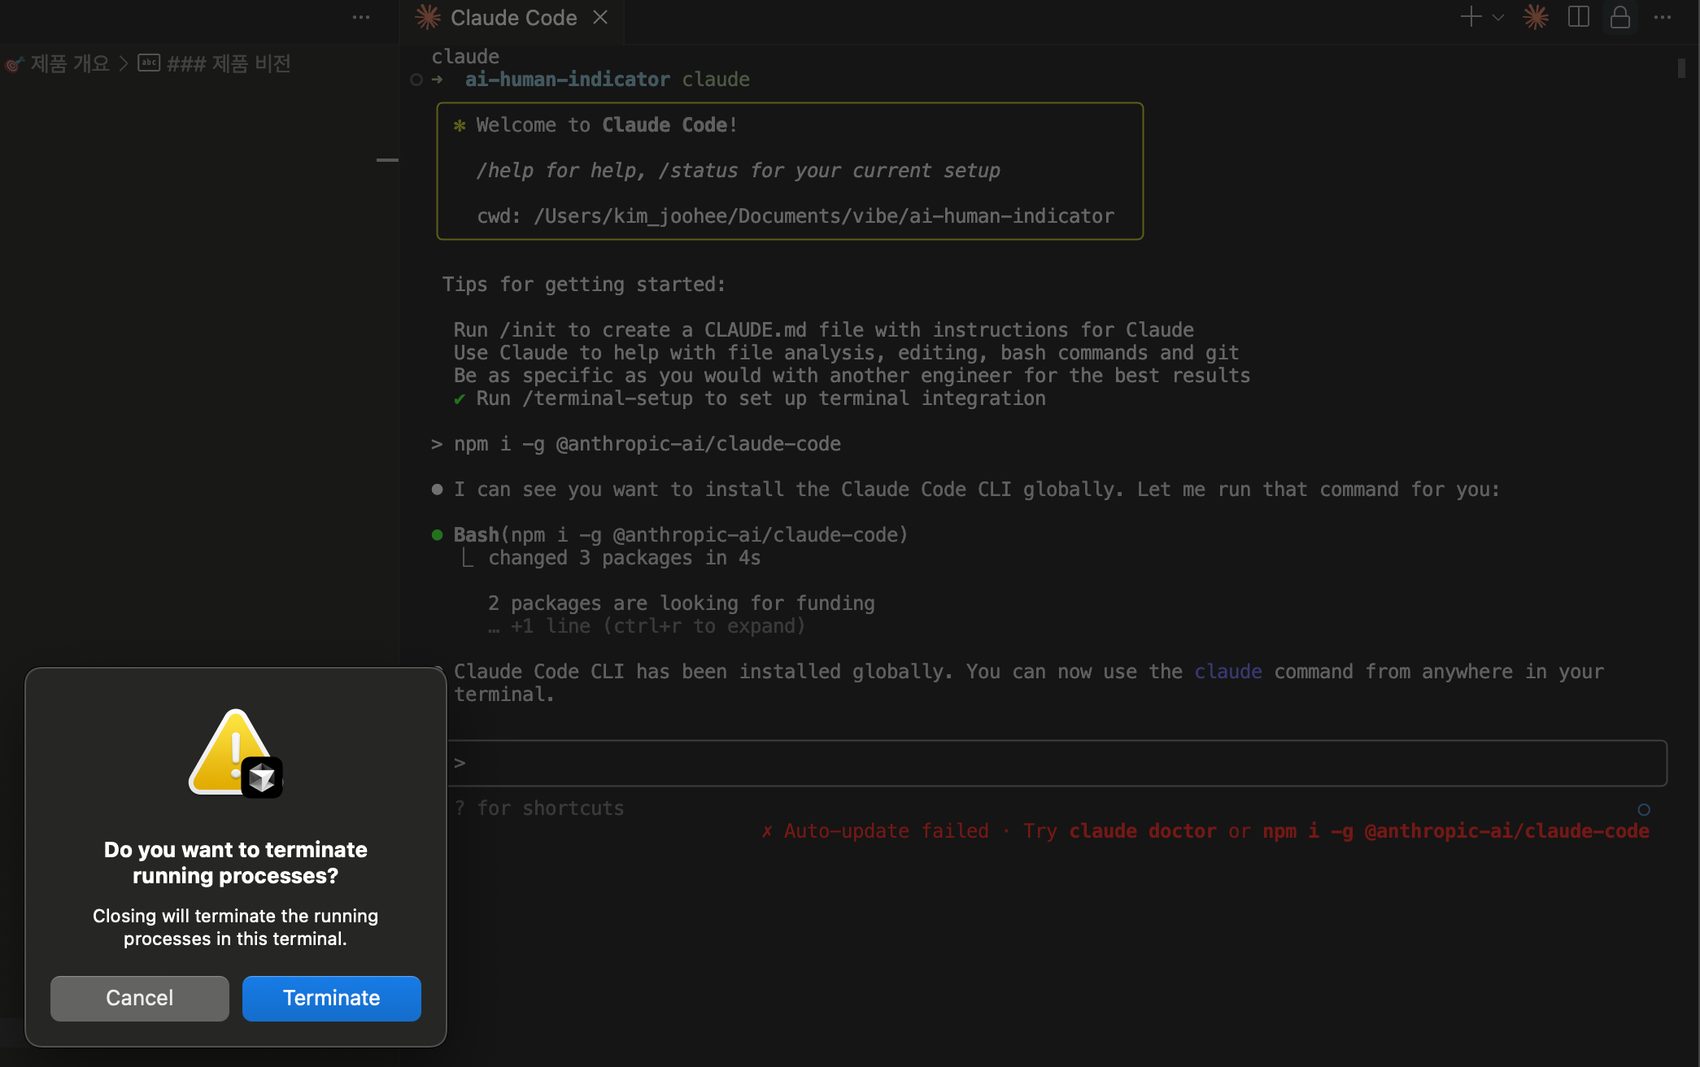Screen dimensions: 1700x1067
Task: Click the lock icon in the editor toolbar
Action: pyautogui.click(x=1620, y=17)
